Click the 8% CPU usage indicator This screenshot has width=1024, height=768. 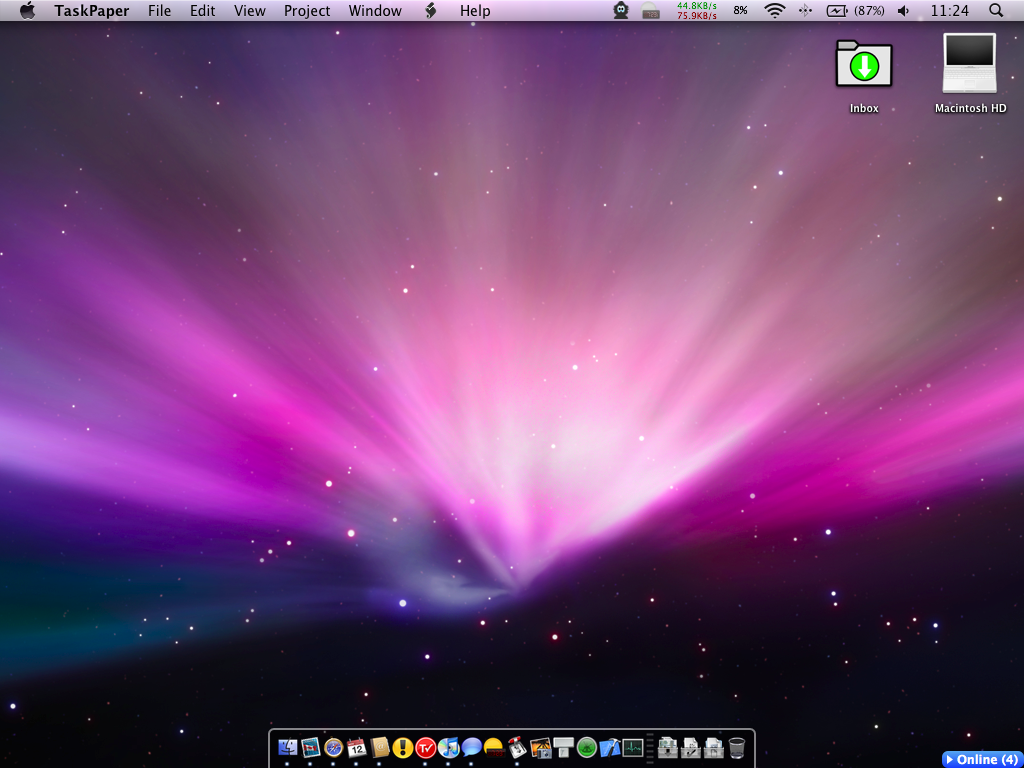pyautogui.click(x=741, y=10)
